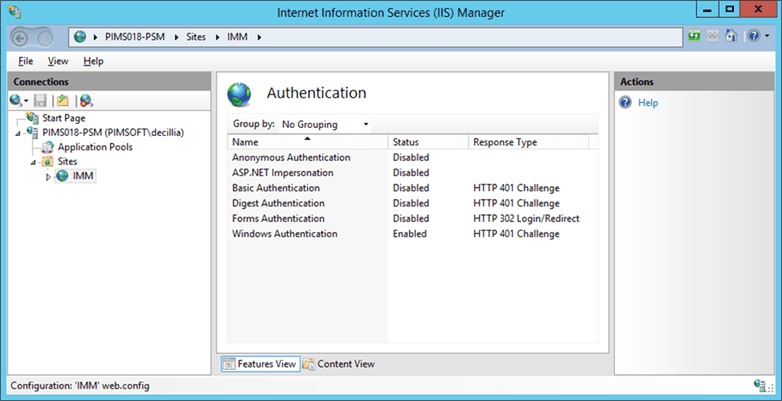Open the Create New Connection dropdown arrow
Viewport: 782px width, 401px height.
[26, 101]
